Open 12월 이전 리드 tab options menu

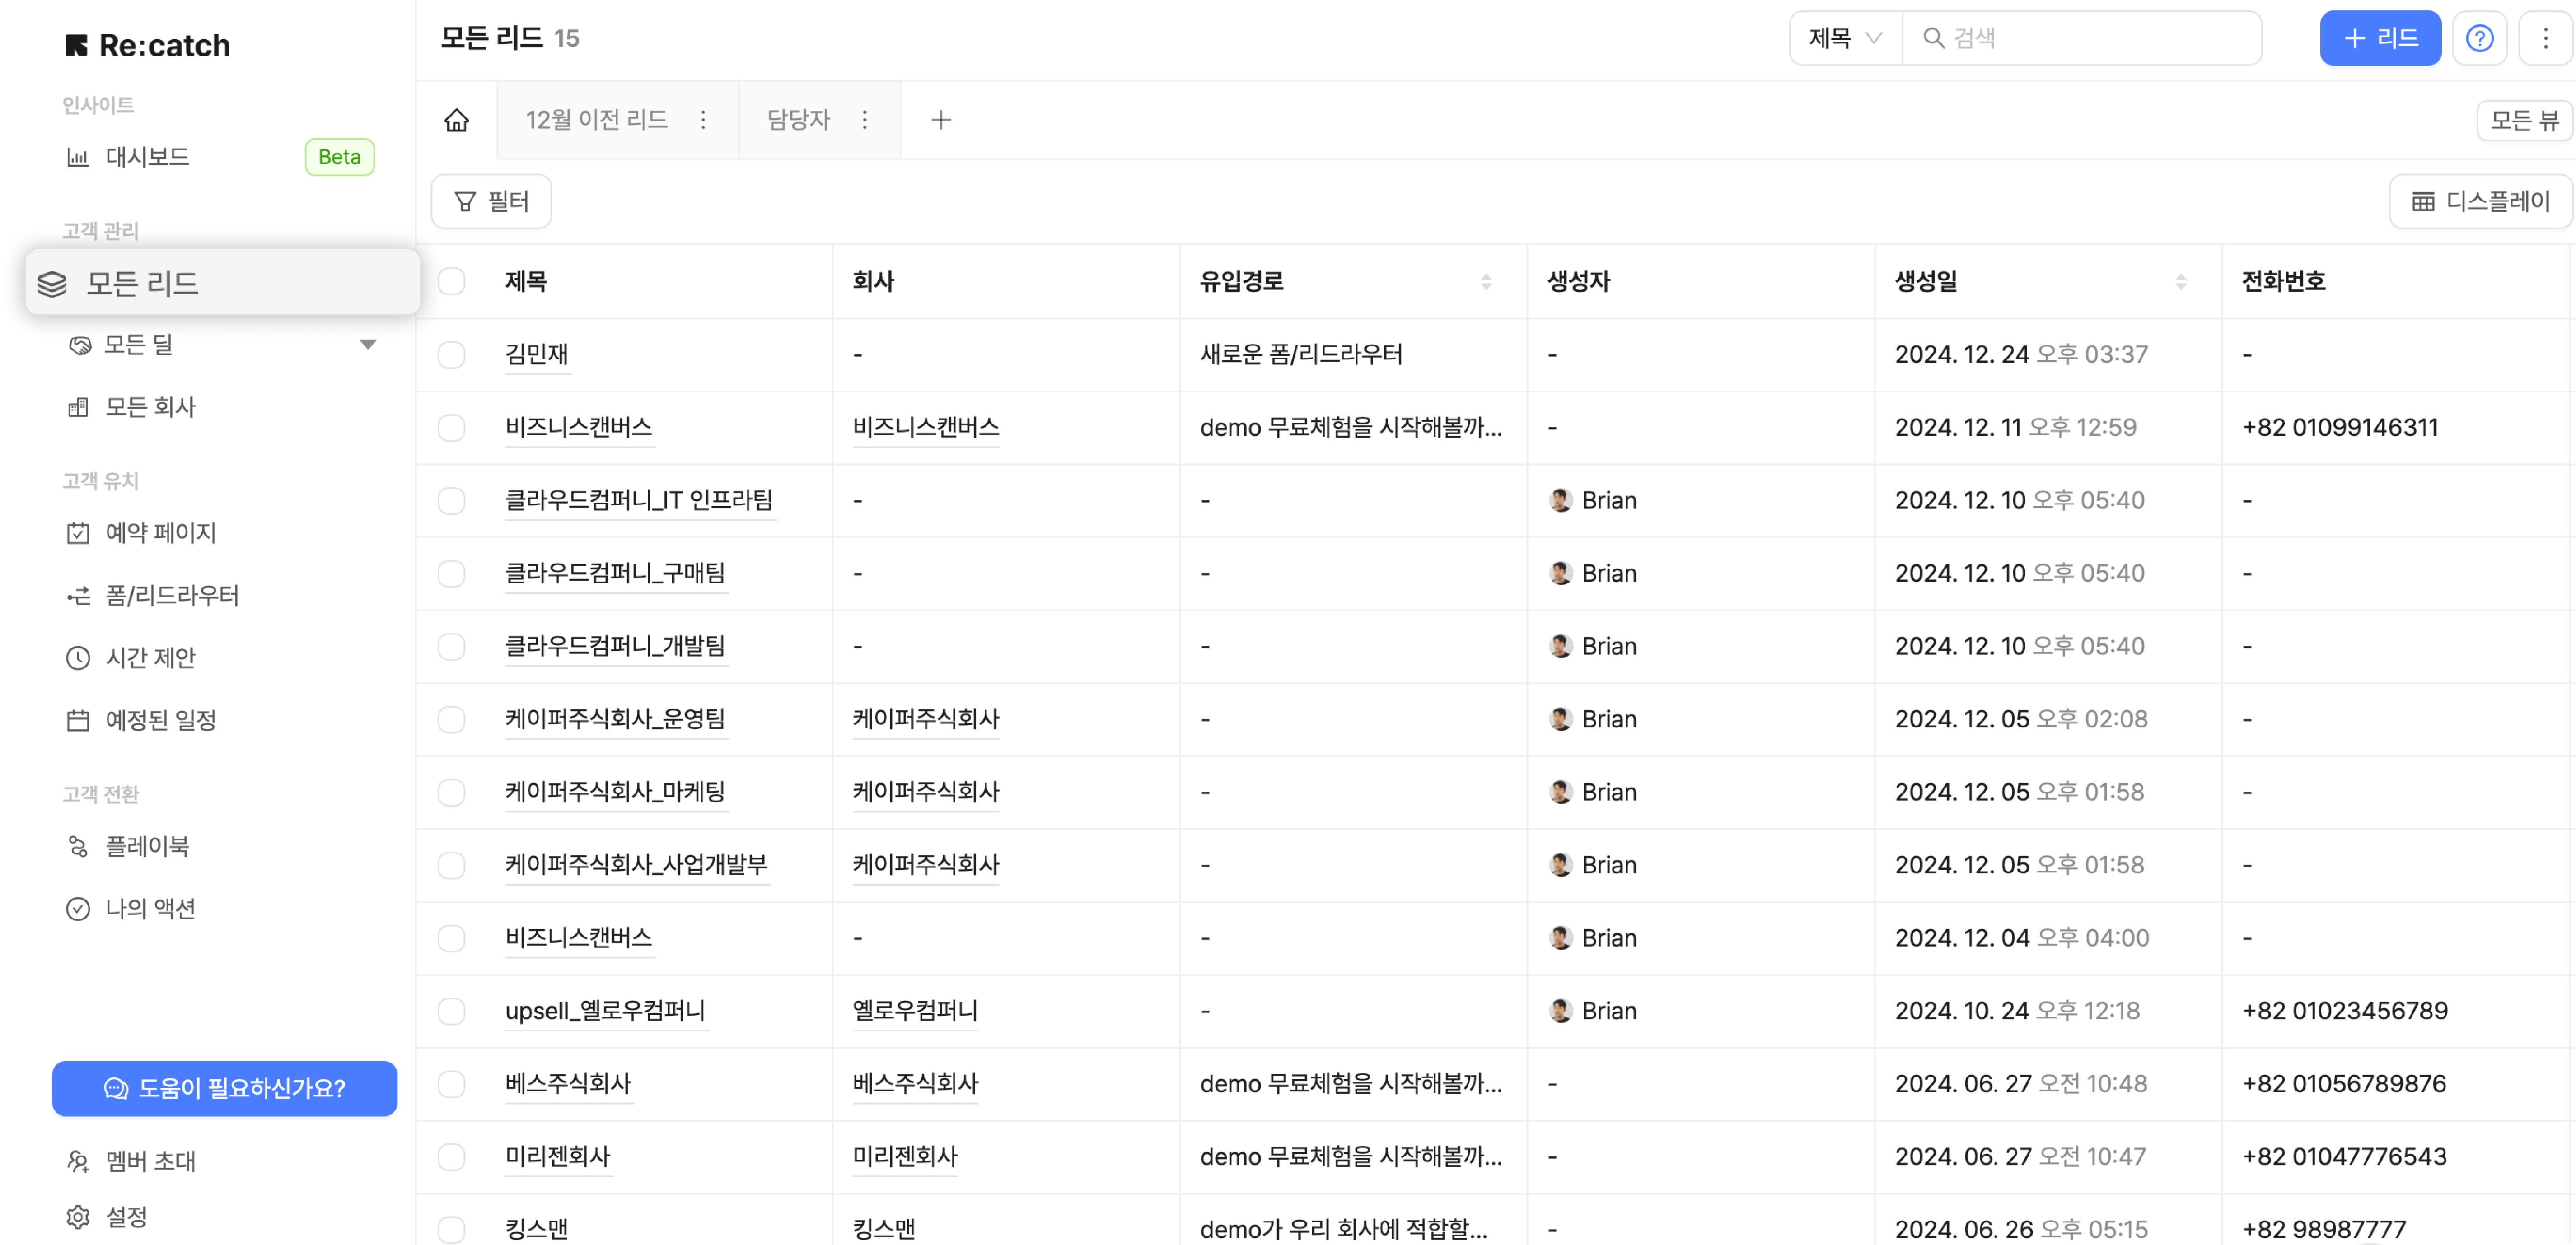pyautogui.click(x=703, y=120)
